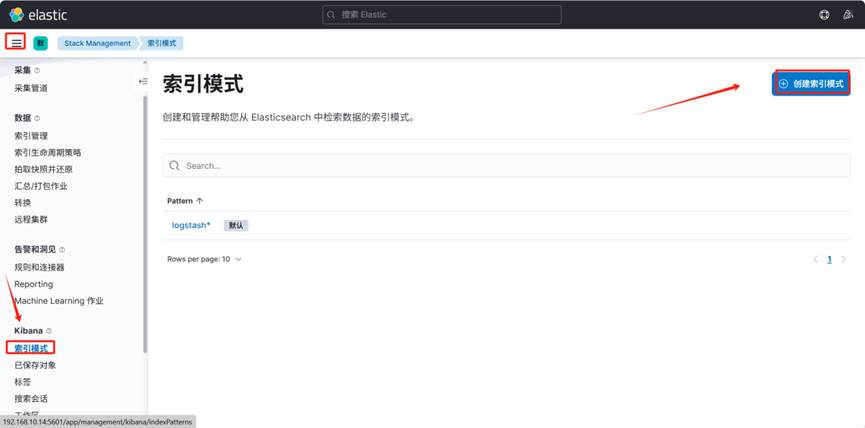Click the 默认 badge beside logstash*
The height and width of the screenshot is (428, 865).
click(236, 226)
